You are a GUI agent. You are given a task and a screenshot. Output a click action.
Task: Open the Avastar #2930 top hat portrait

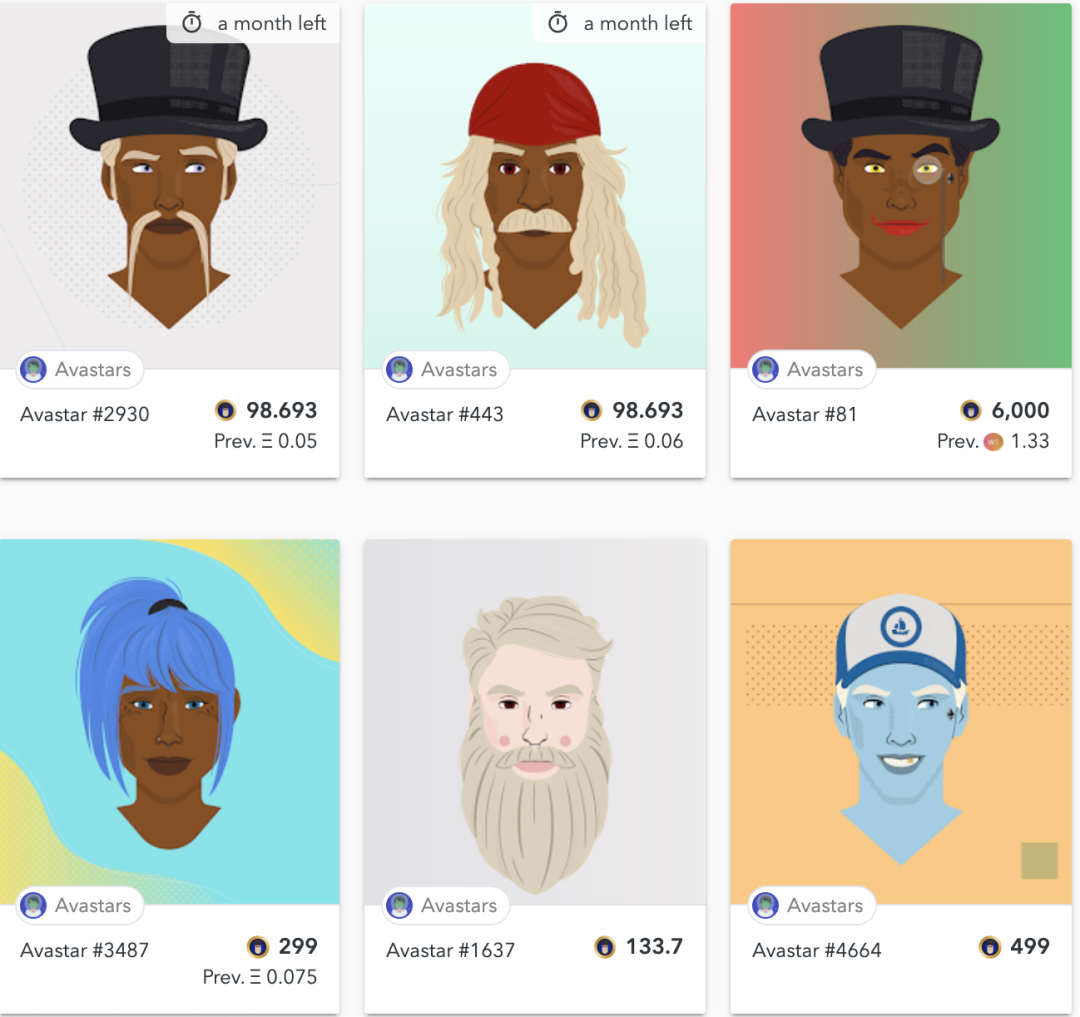point(169,186)
